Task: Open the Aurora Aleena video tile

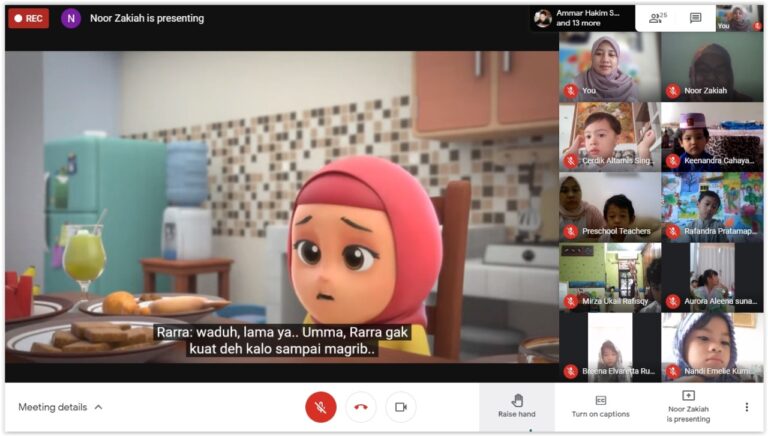Action: [x=711, y=277]
